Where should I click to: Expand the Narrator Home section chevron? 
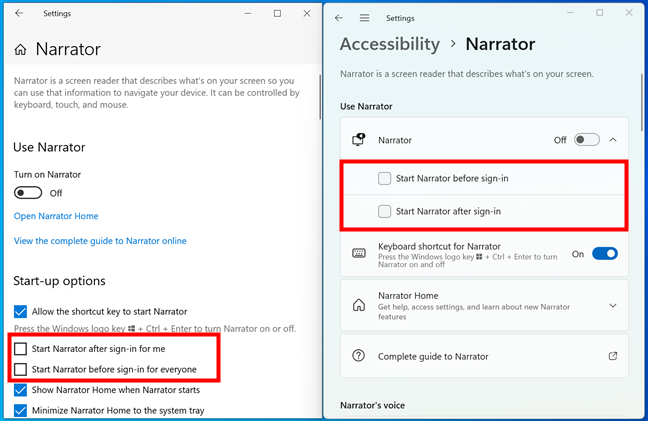click(x=613, y=306)
